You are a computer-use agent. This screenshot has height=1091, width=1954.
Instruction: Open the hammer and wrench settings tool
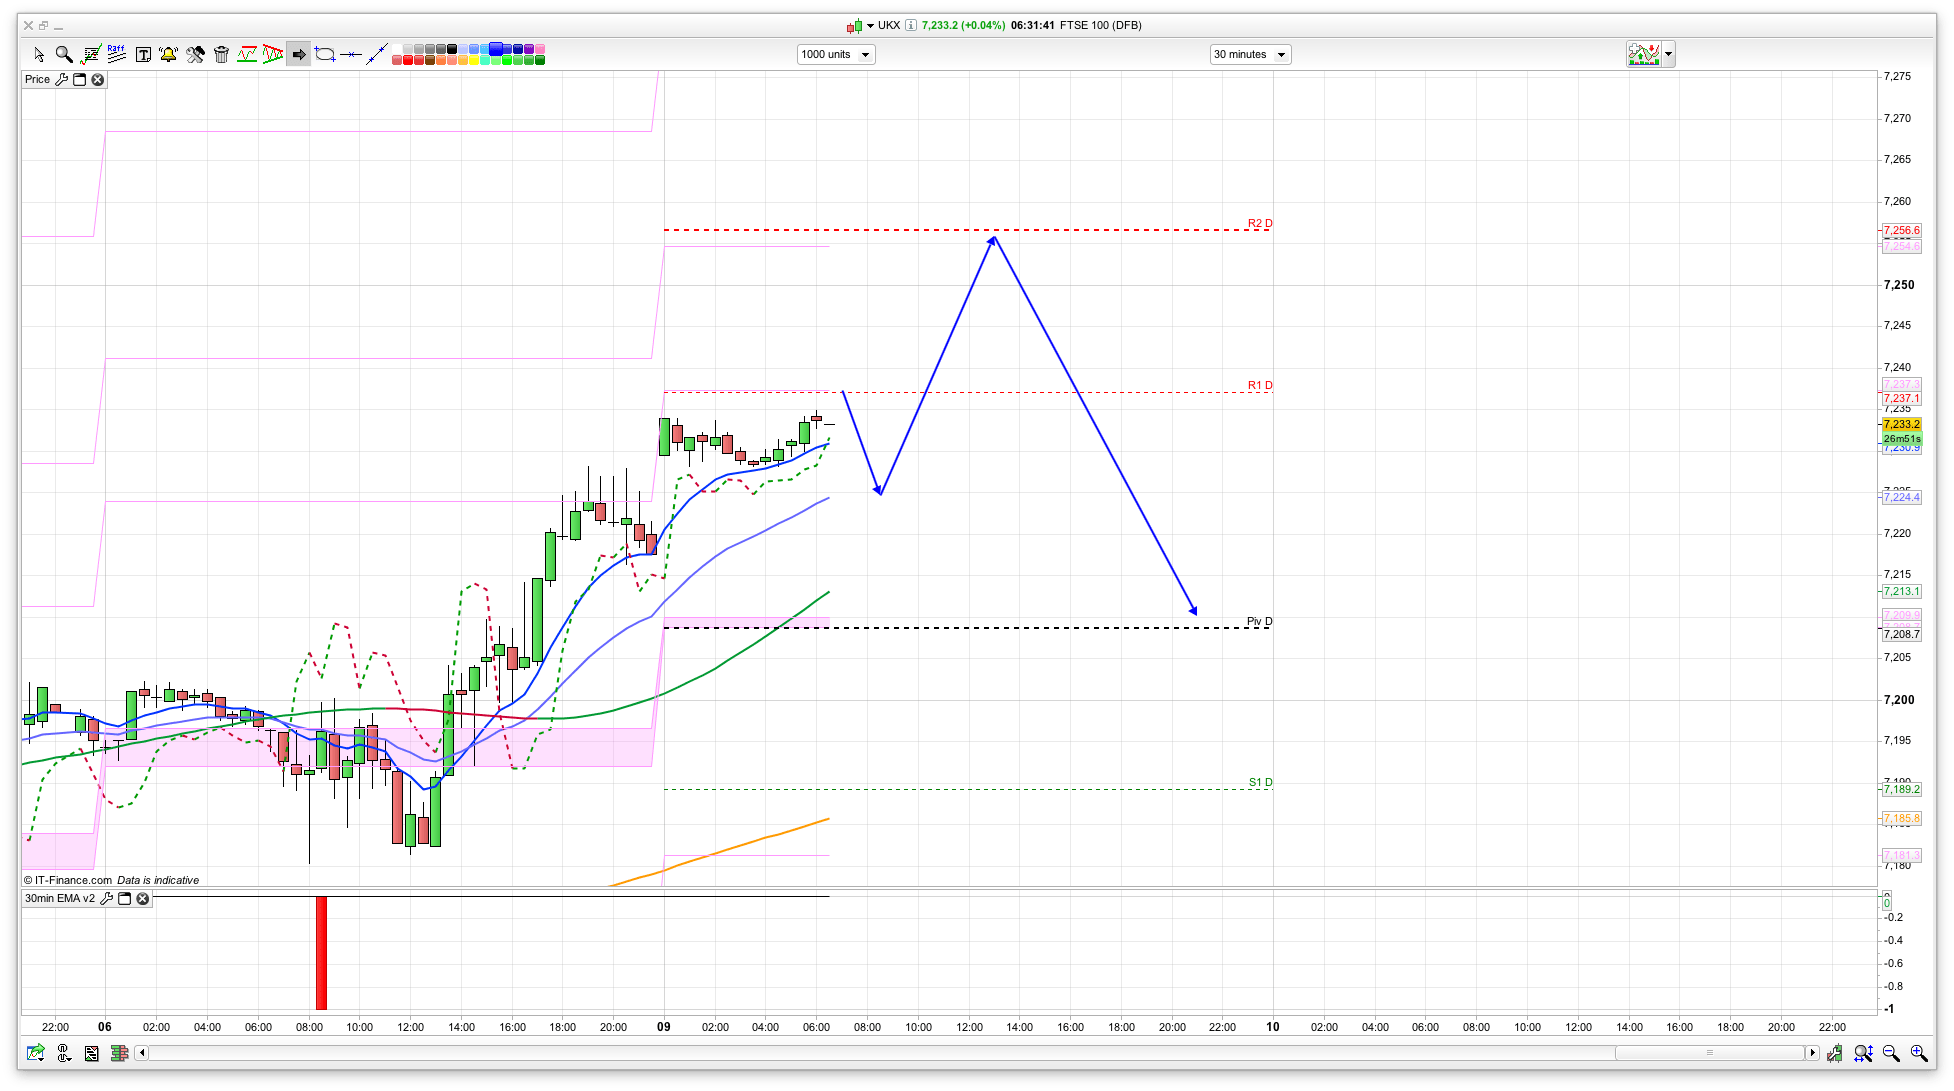[195, 55]
